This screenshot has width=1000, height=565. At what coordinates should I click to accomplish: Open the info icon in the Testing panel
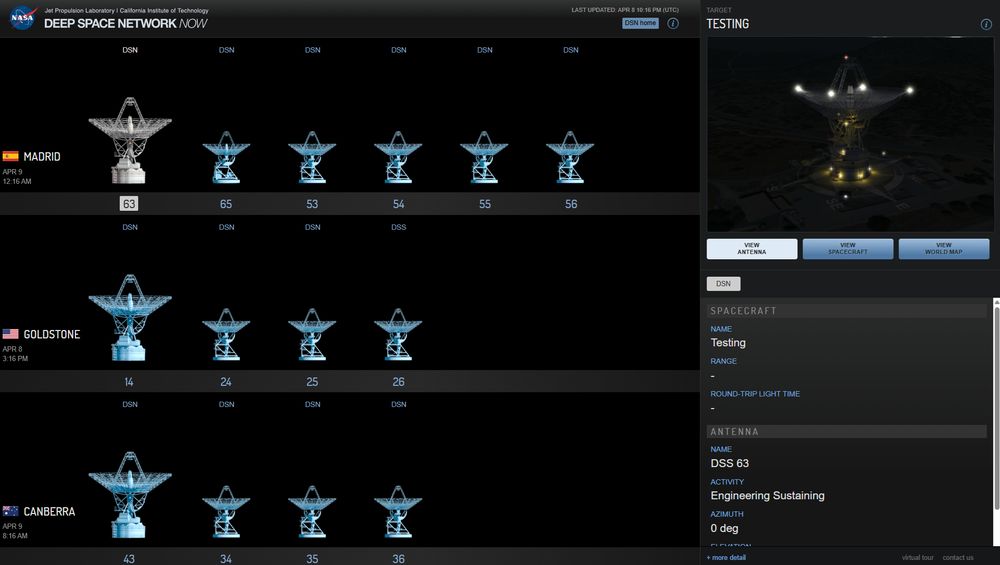(x=986, y=24)
